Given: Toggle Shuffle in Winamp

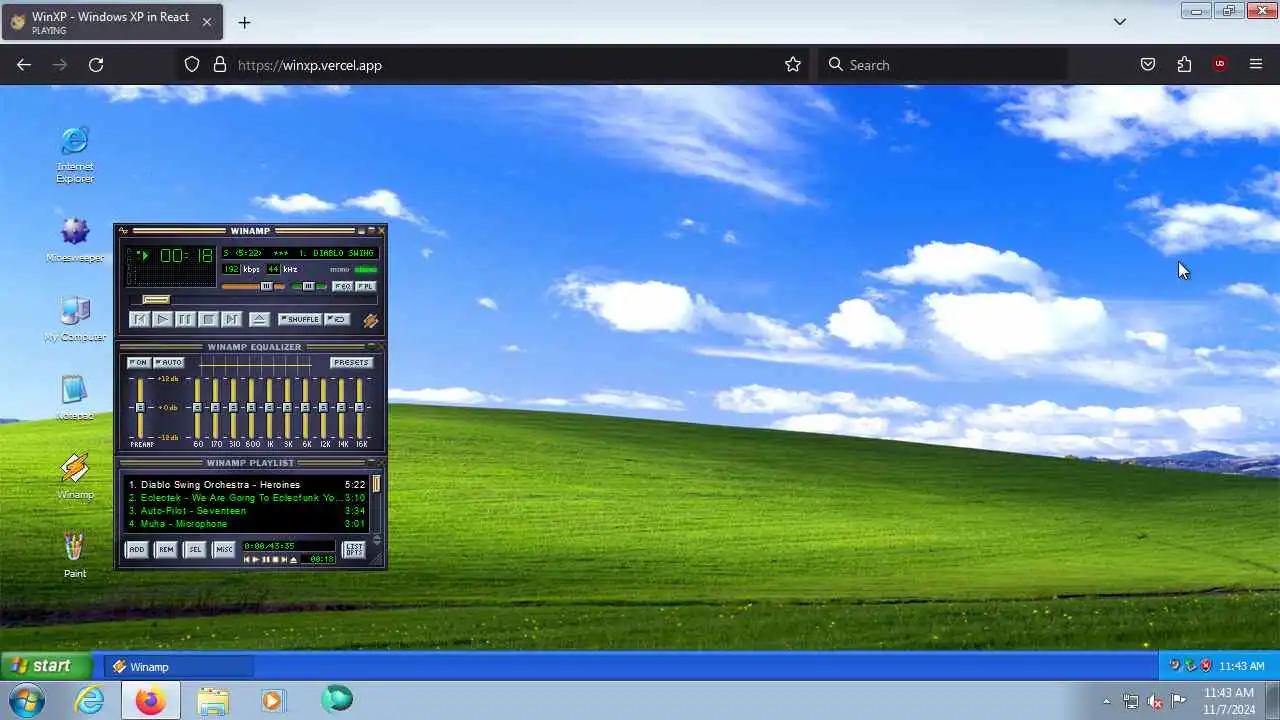Looking at the screenshot, I should 300,319.
